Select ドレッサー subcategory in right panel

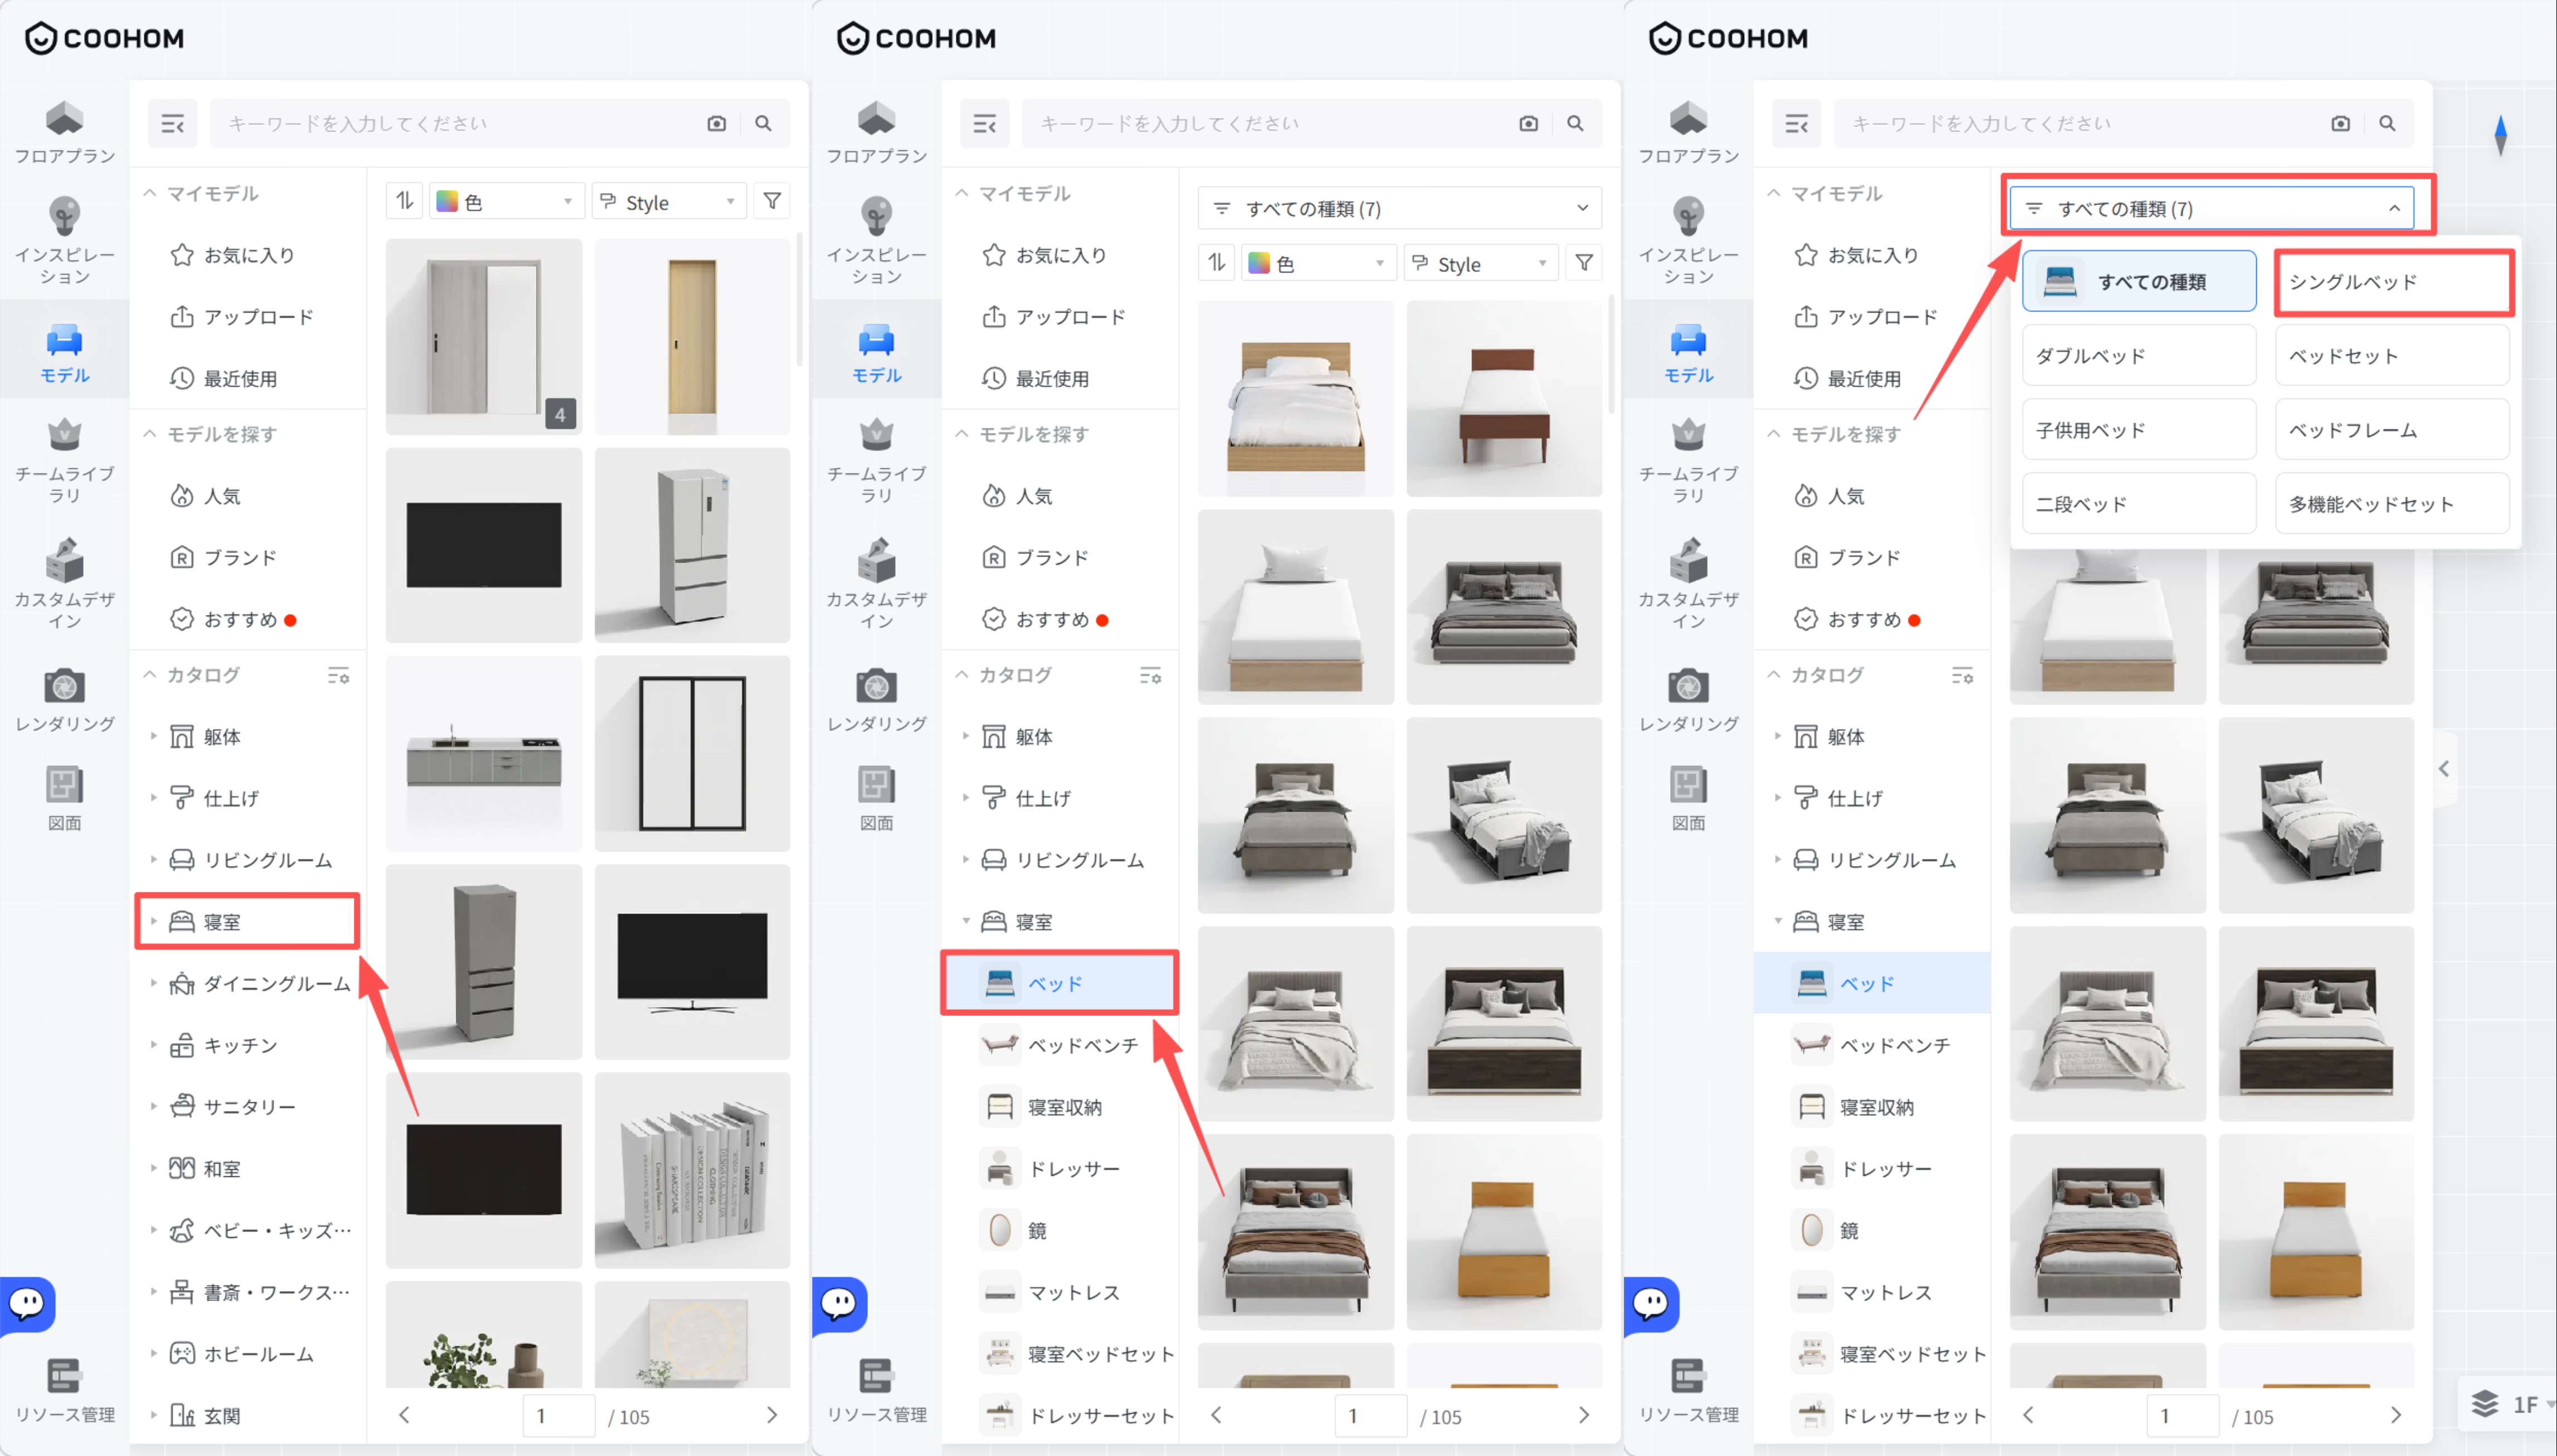pyautogui.click(x=1871, y=1168)
